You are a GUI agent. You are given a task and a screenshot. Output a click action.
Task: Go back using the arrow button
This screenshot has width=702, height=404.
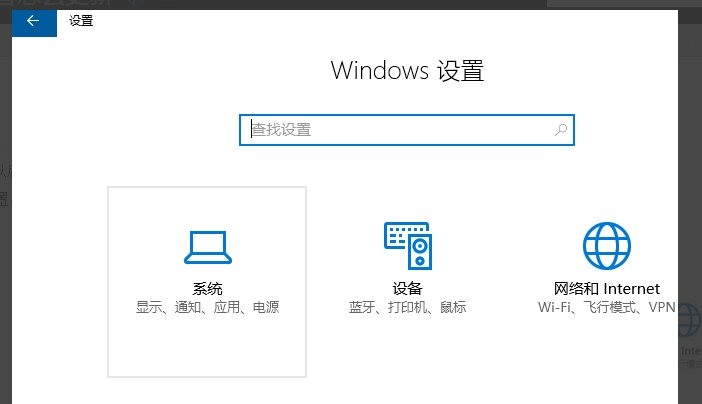click(34, 22)
